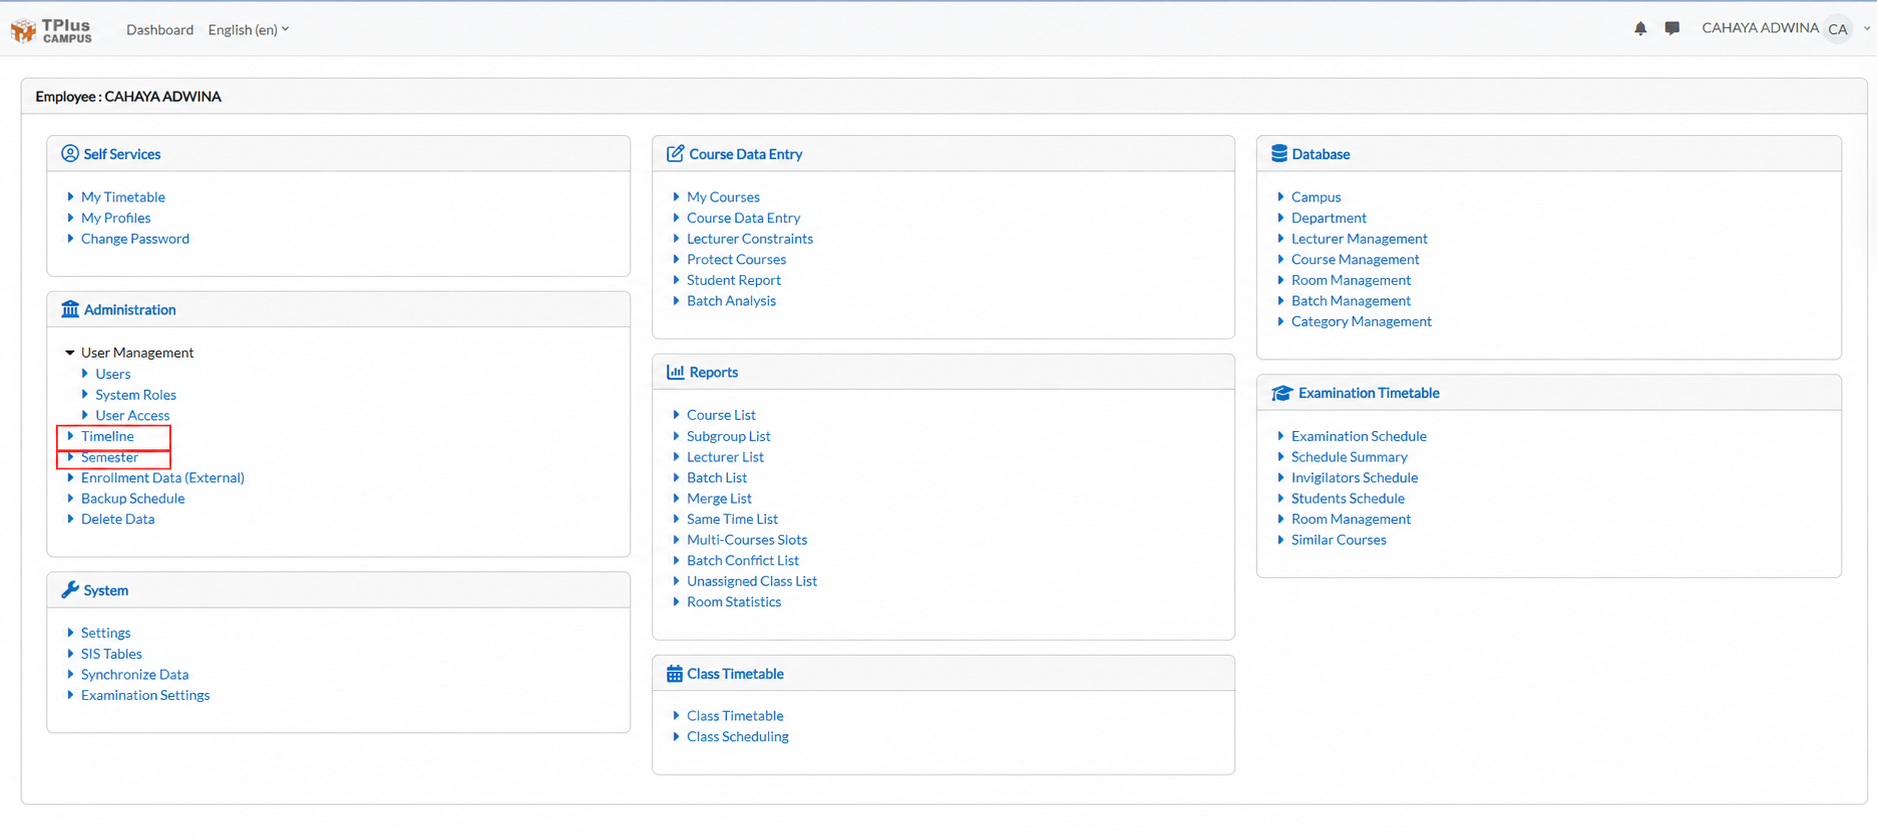Open Batch Analysis
Screen dimensions: 1877x838
[731, 300]
